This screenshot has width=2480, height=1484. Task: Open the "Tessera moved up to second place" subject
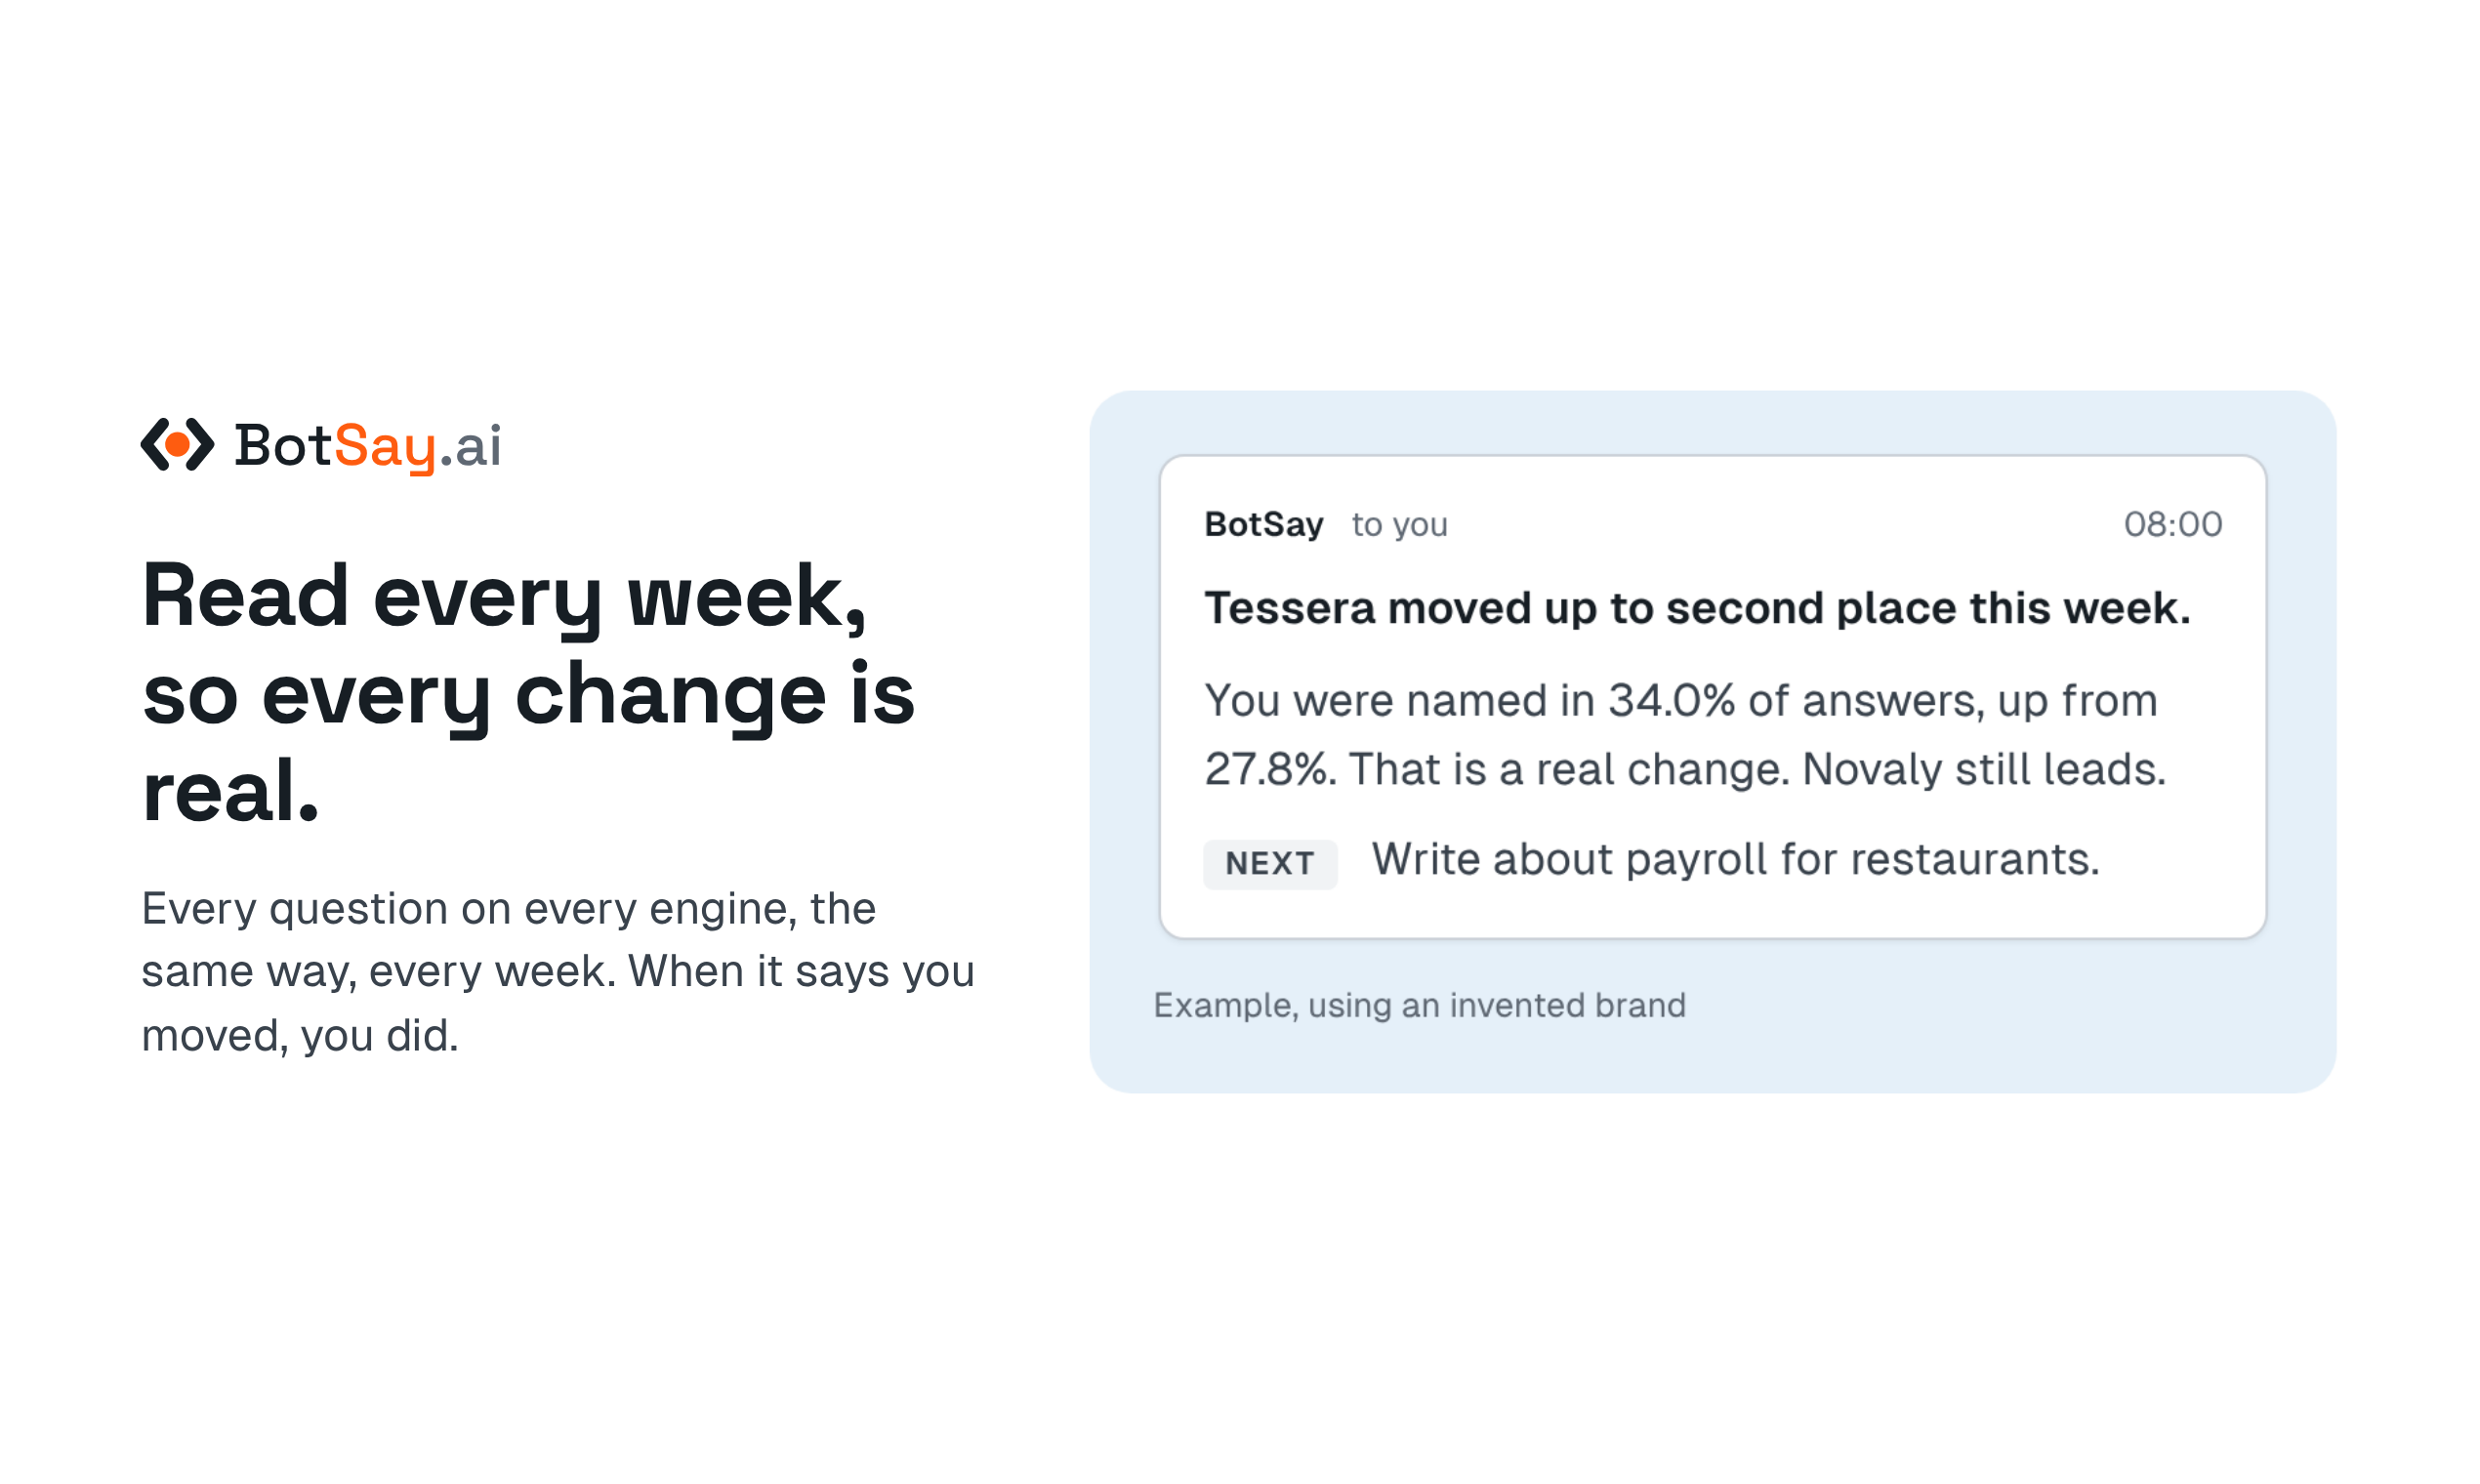[x=1697, y=608]
